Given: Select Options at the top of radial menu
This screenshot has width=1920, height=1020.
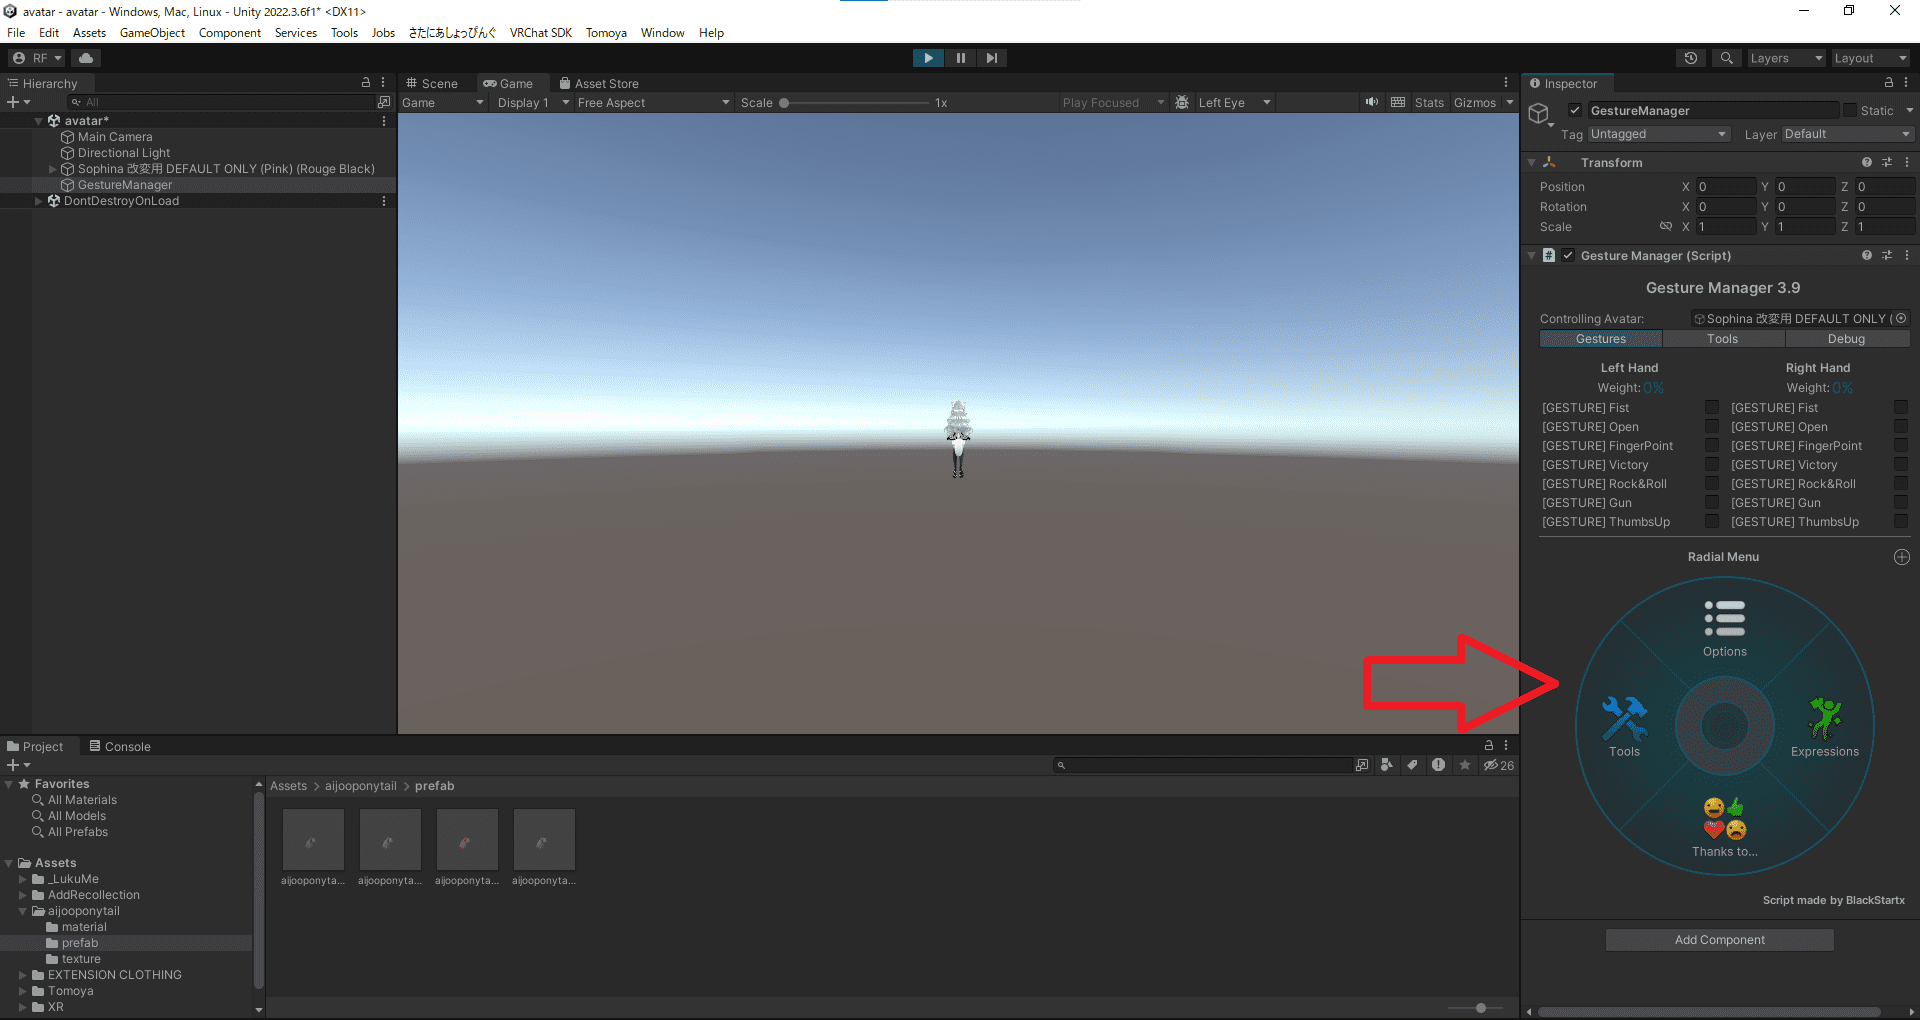Looking at the screenshot, I should pyautogui.click(x=1724, y=625).
